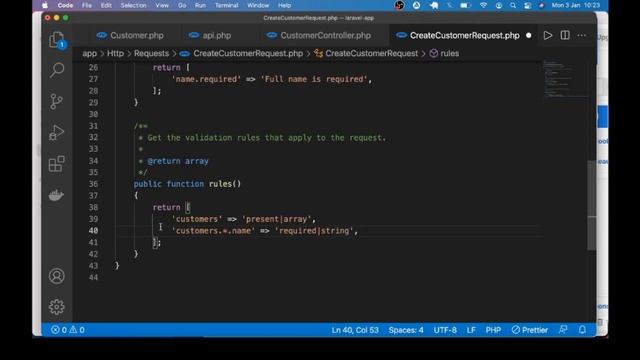Click the date and time Mon 3 Jan

pos(576,5)
